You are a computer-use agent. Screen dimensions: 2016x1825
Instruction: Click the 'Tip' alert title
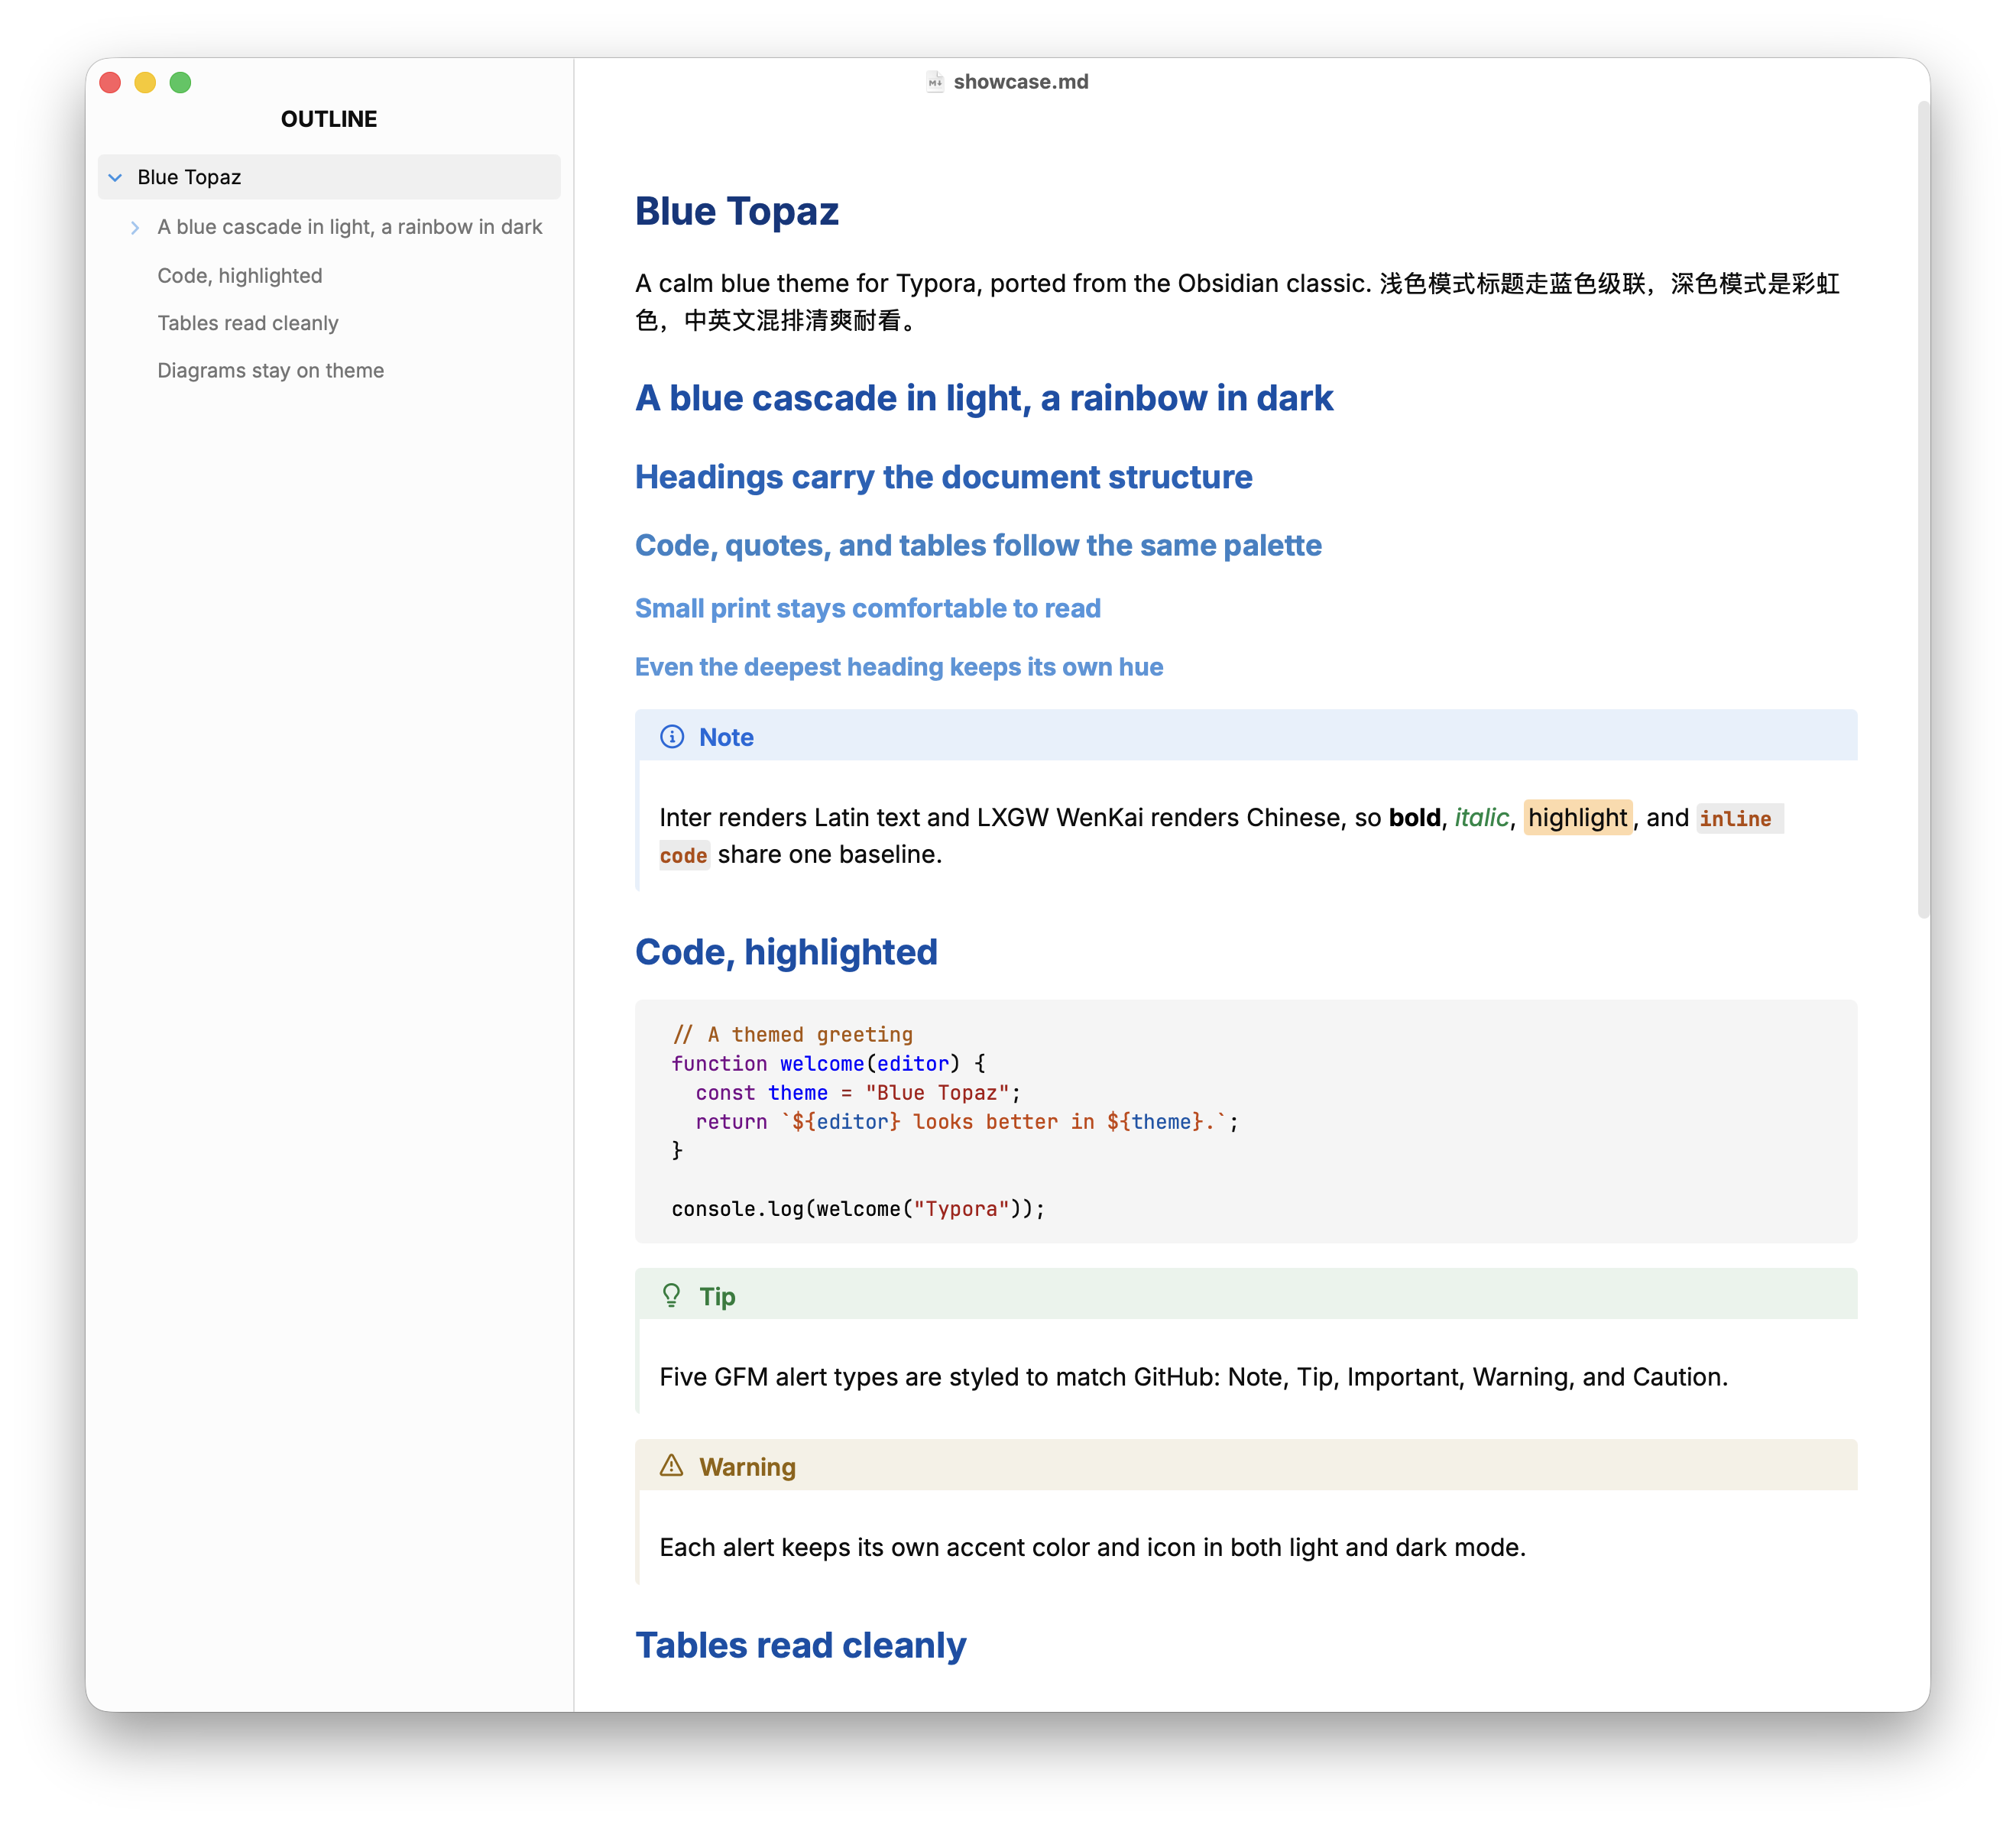[x=717, y=1296]
